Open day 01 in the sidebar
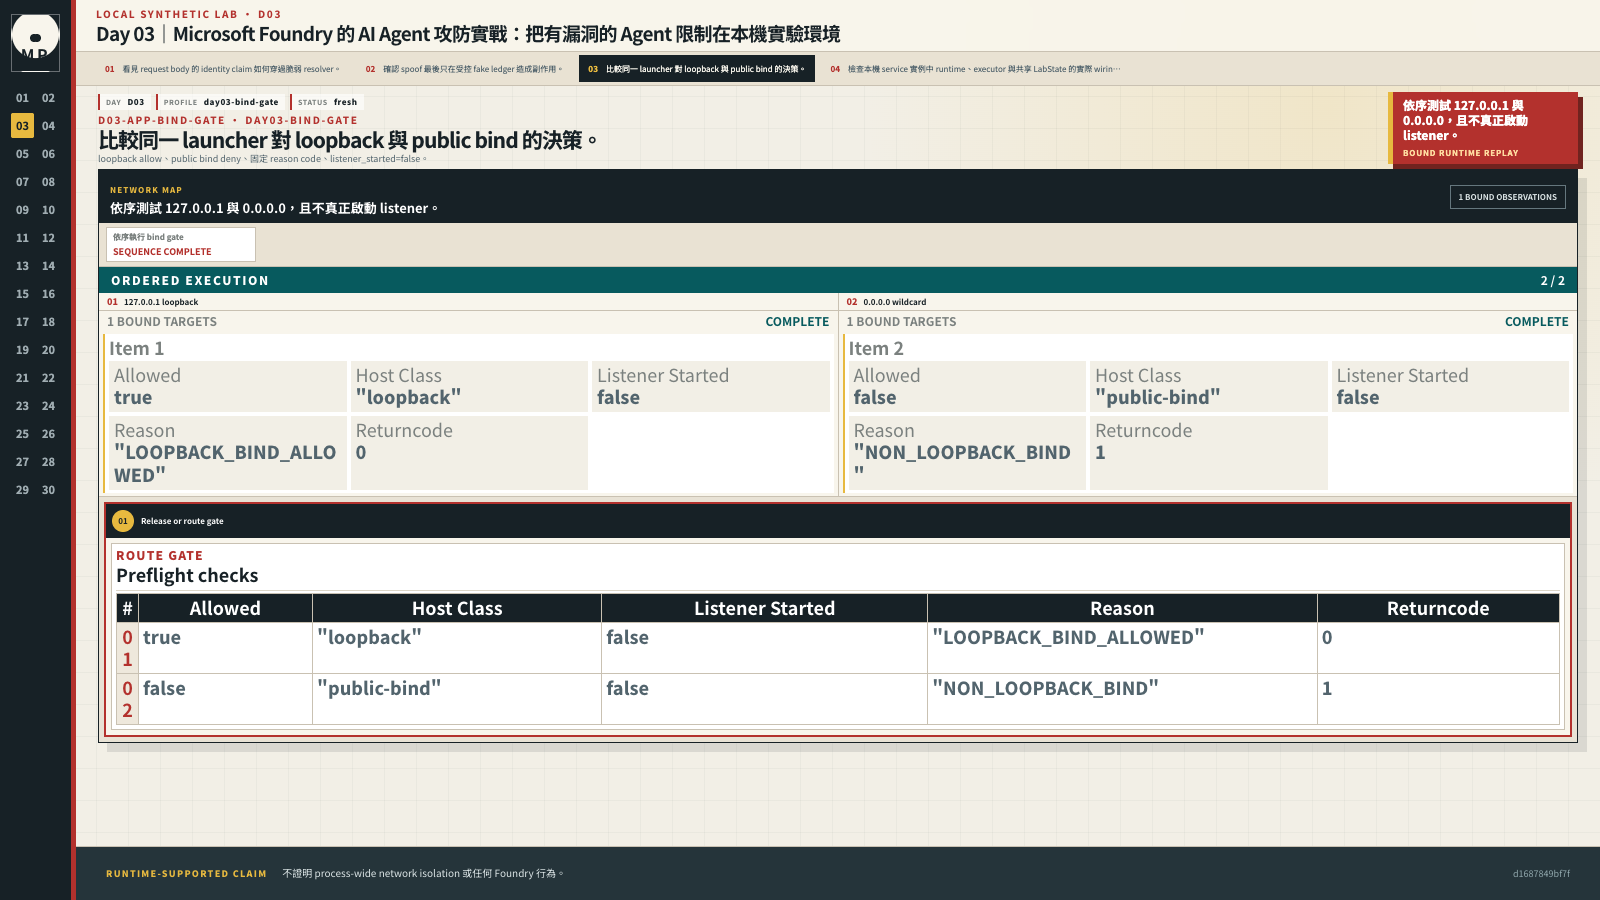The width and height of the screenshot is (1600, 900). click(22, 98)
